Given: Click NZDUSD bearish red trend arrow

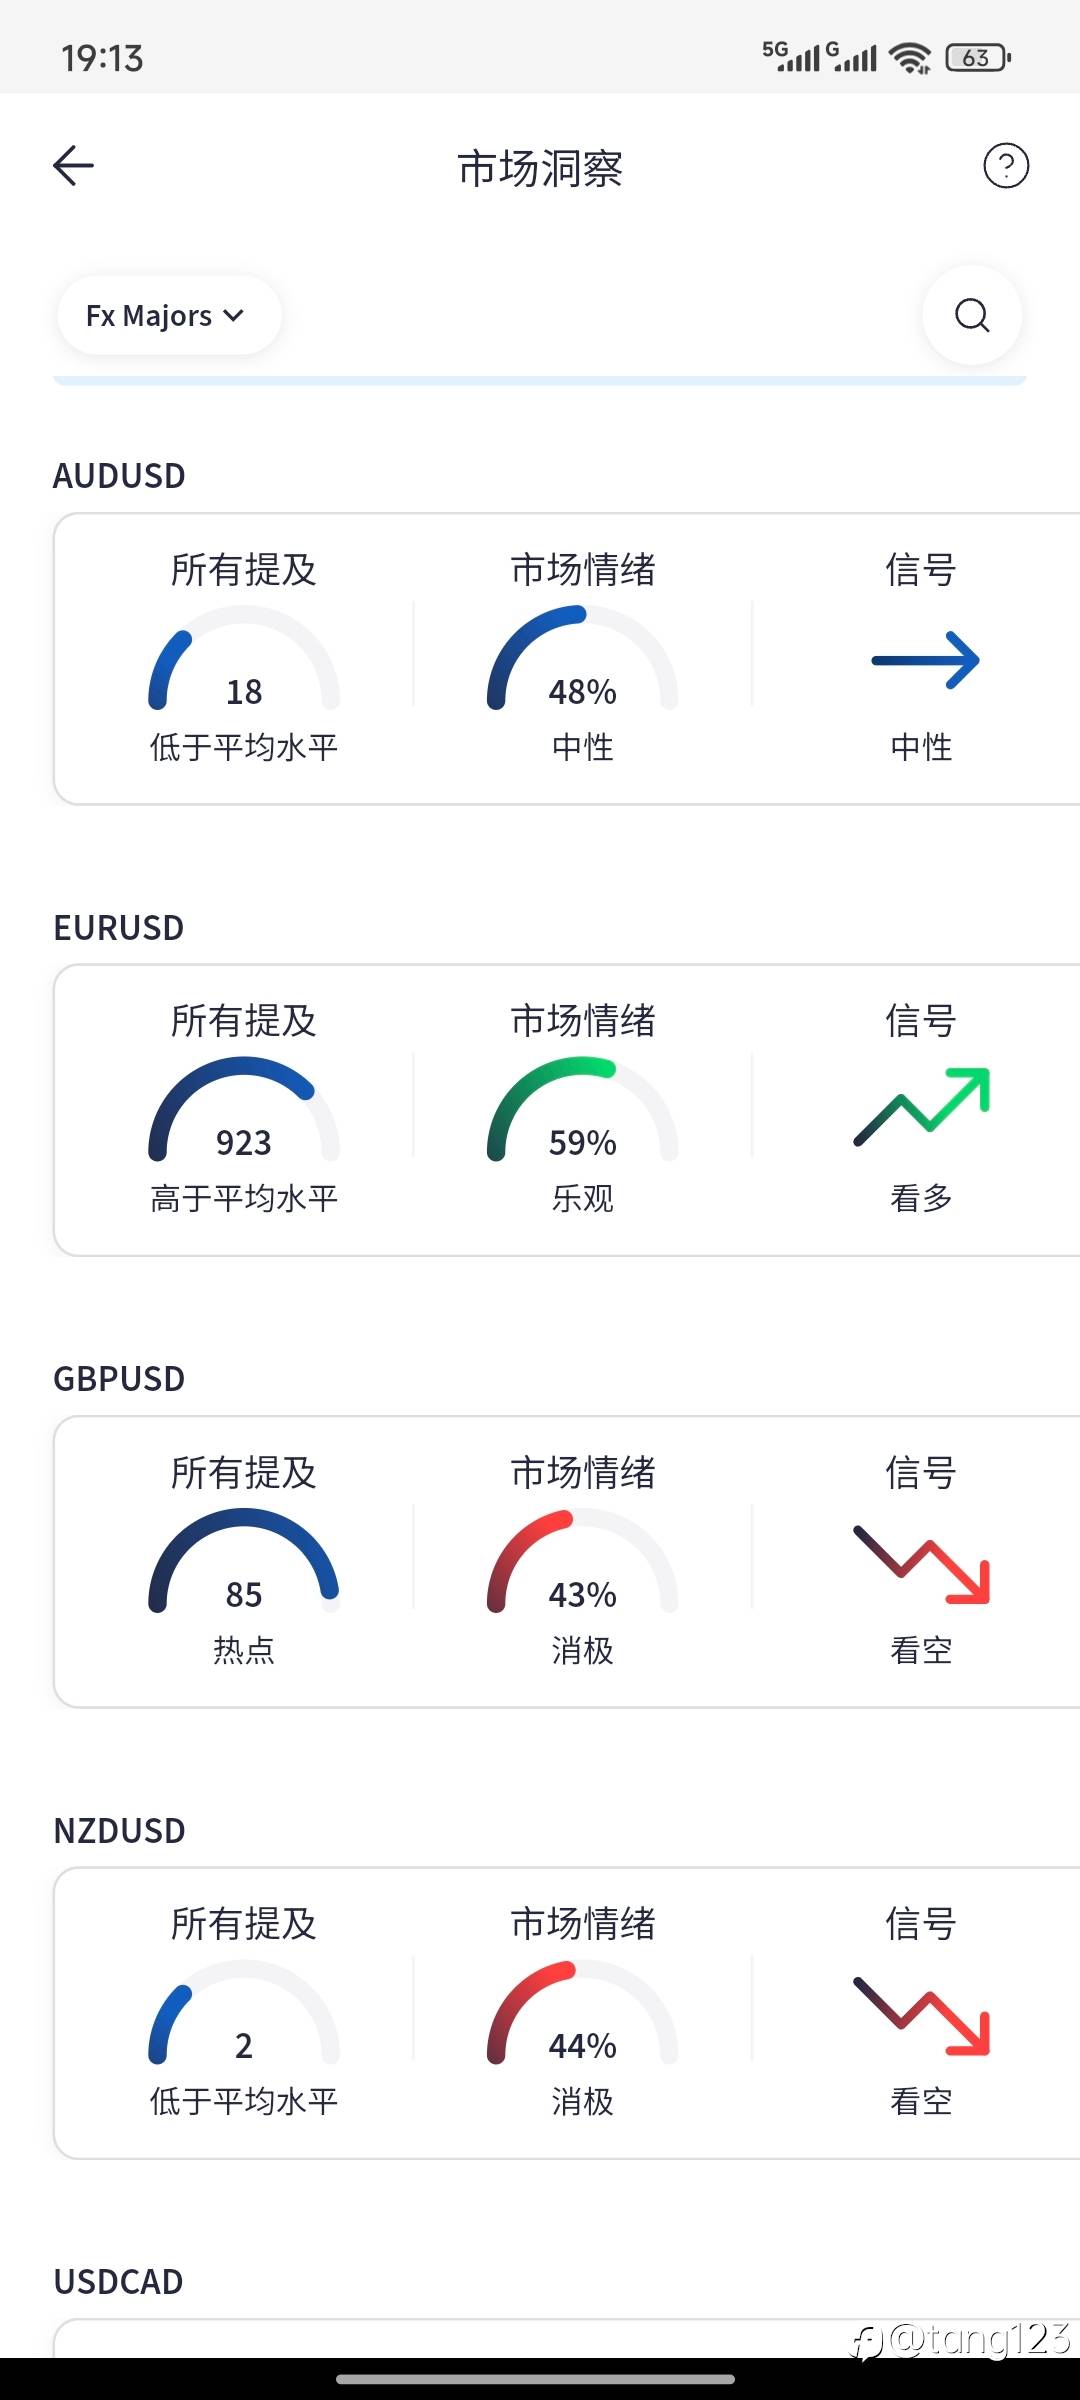Looking at the screenshot, I should pyautogui.click(x=922, y=2016).
